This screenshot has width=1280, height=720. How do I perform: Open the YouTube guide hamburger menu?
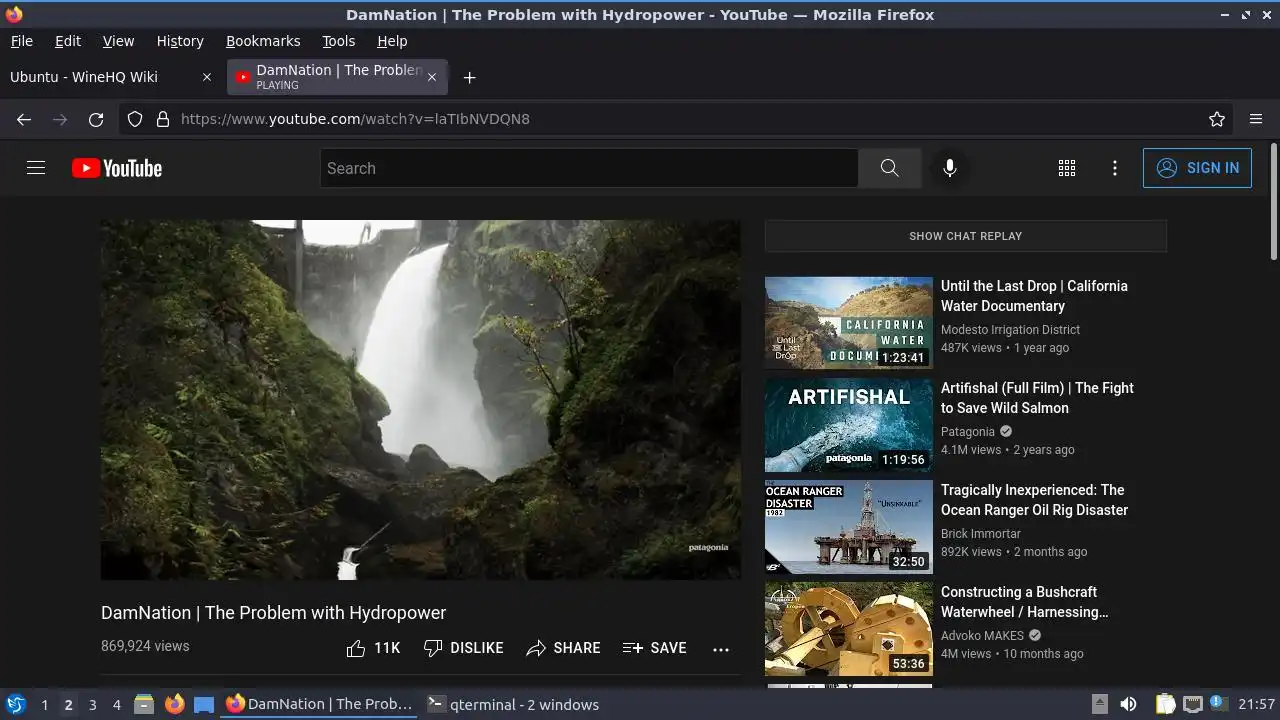pos(36,168)
